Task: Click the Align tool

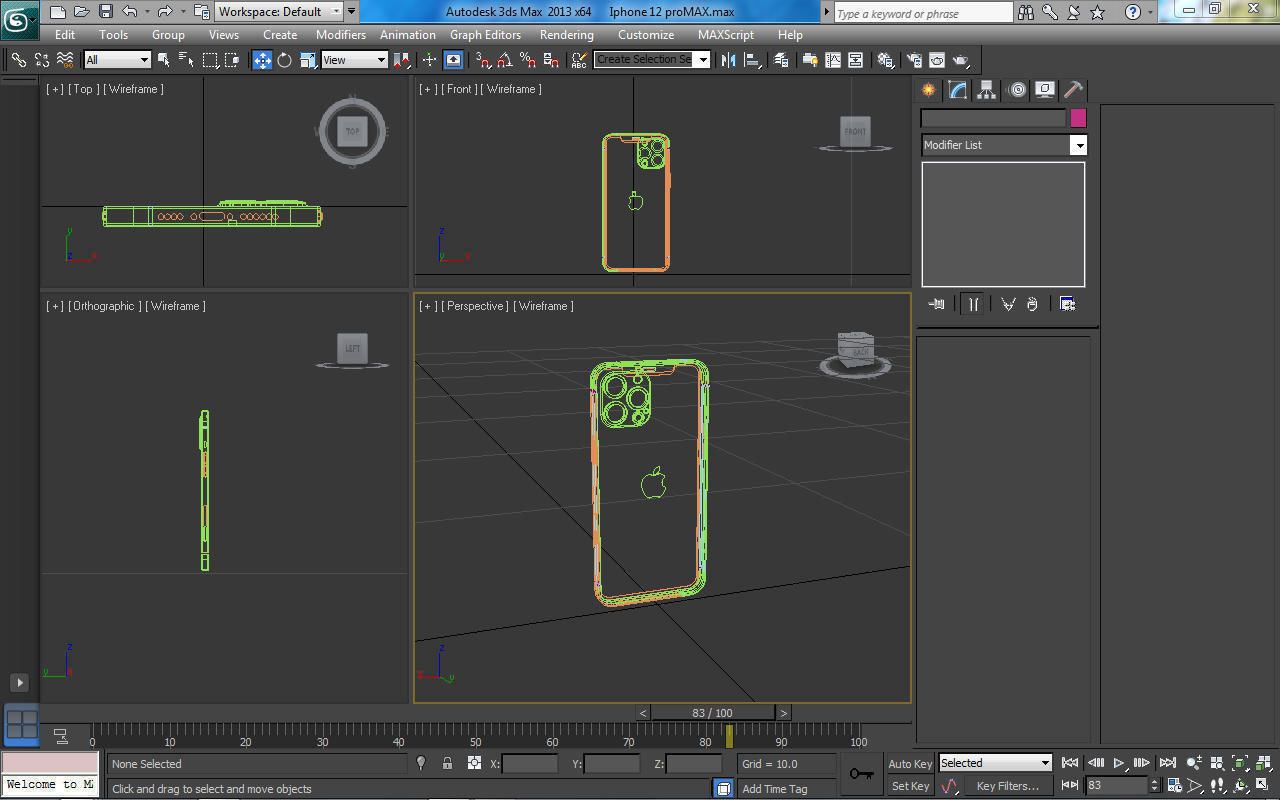Action: click(x=751, y=60)
